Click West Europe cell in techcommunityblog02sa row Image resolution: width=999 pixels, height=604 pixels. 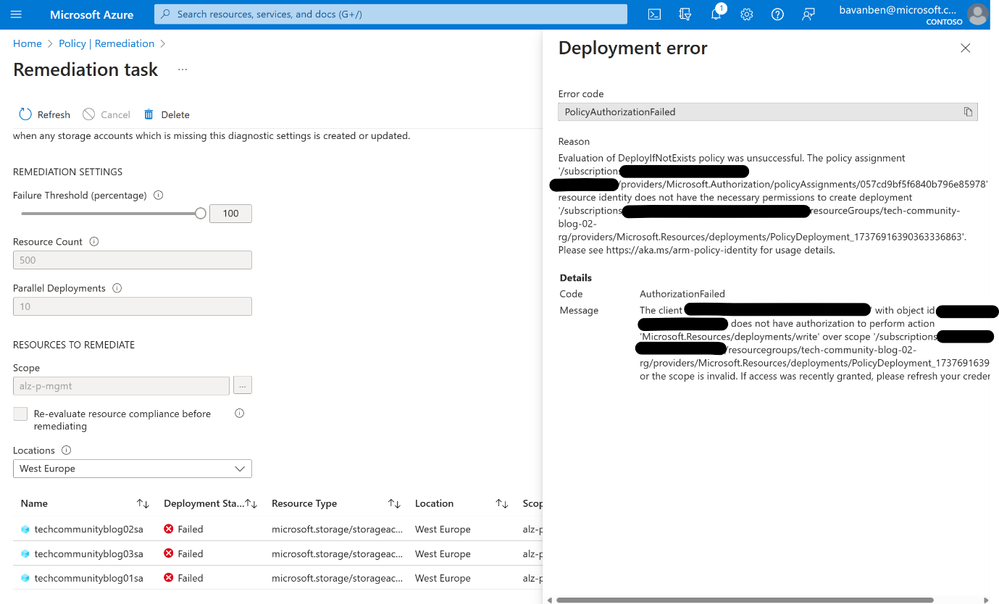click(x=443, y=529)
